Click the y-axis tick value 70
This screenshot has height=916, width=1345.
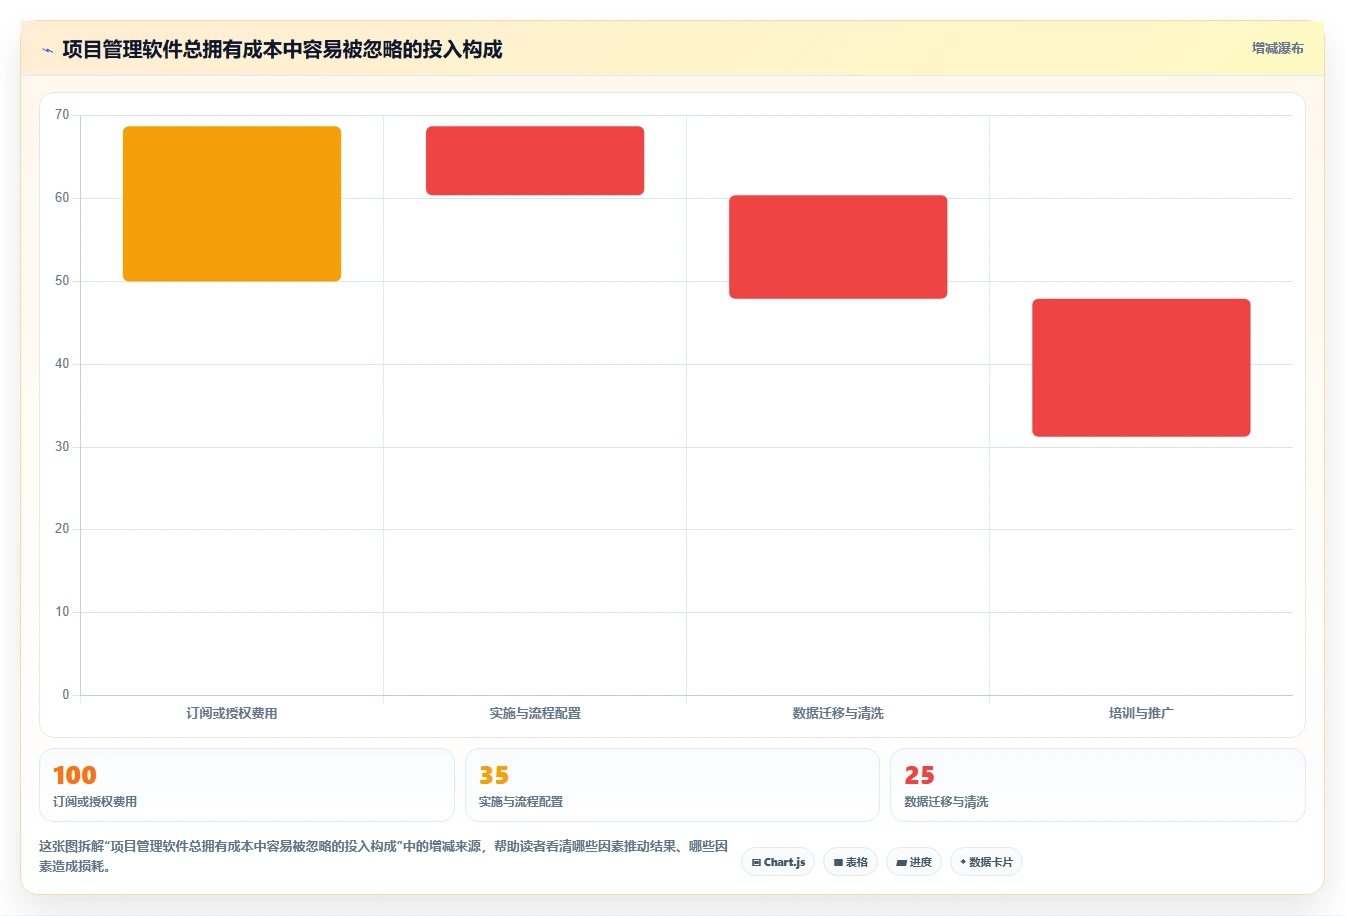62,115
